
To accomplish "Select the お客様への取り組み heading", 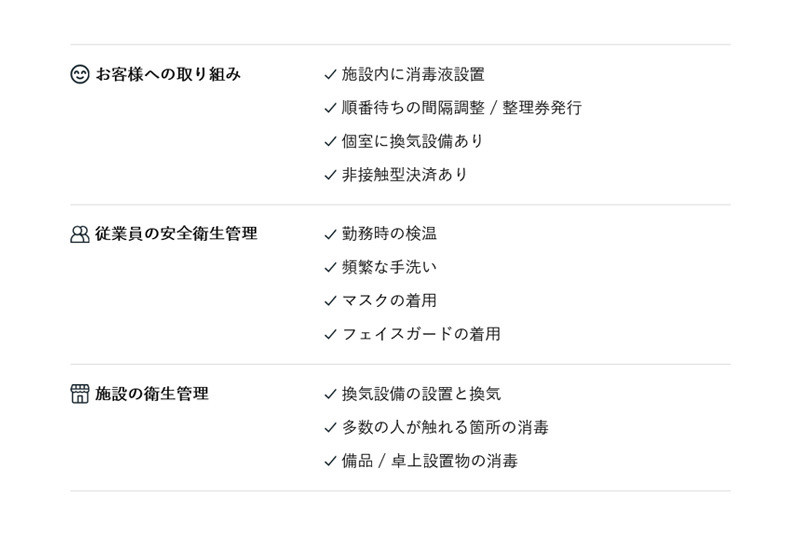I will [168, 74].
